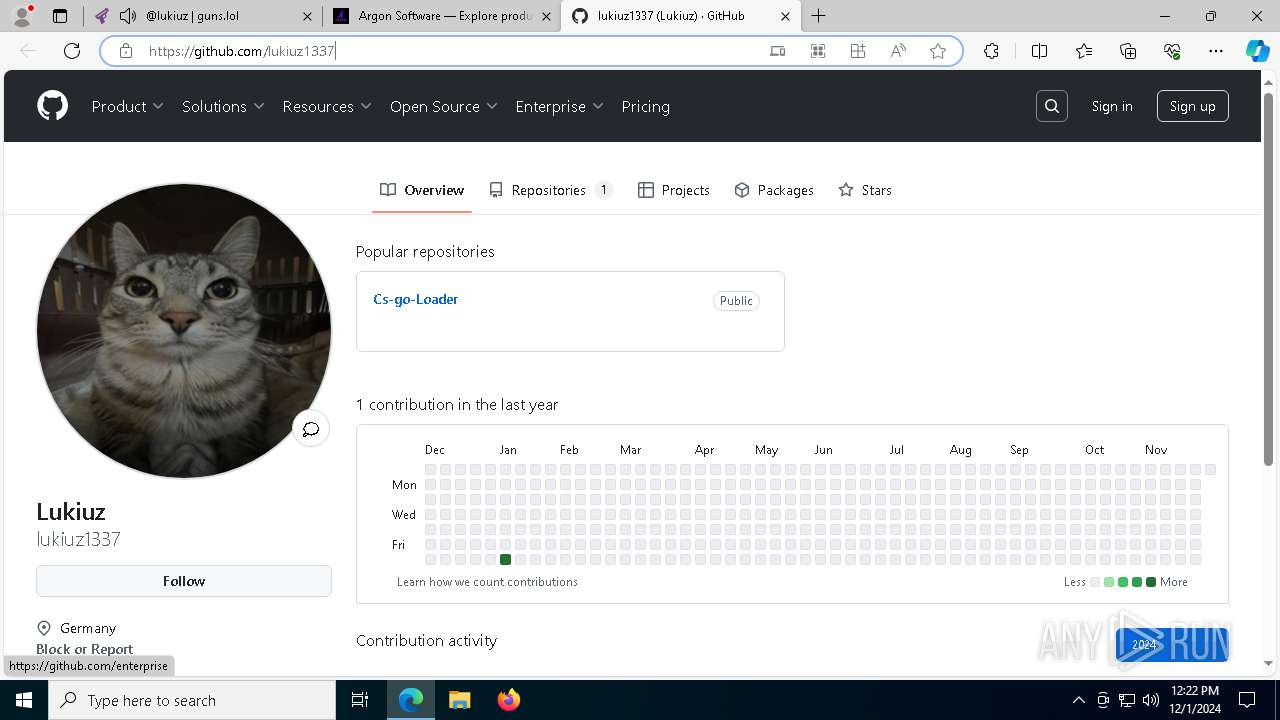Image resolution: width=1280 pixels, height=720 pixels.
Task: Click the Block or Report link
Action: (x=85, y=649)
